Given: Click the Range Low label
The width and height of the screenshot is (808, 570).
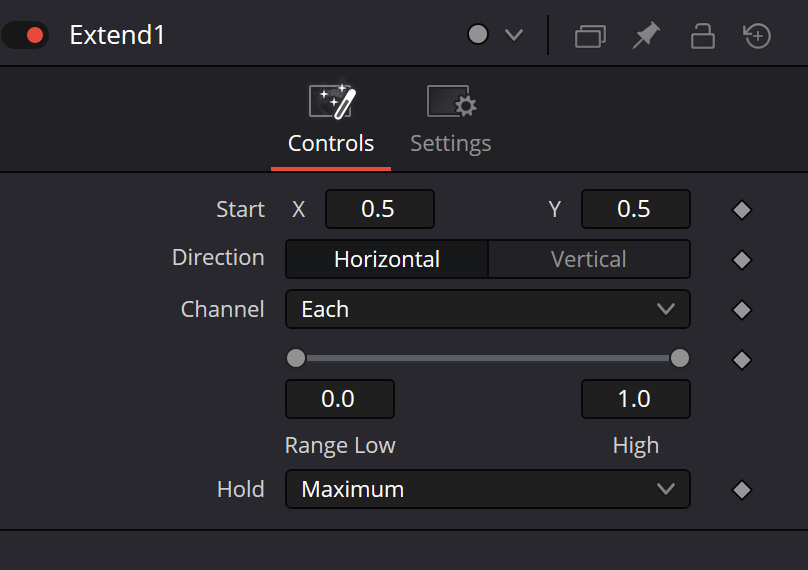Looking at the screenshot, I should coord(340,445).
